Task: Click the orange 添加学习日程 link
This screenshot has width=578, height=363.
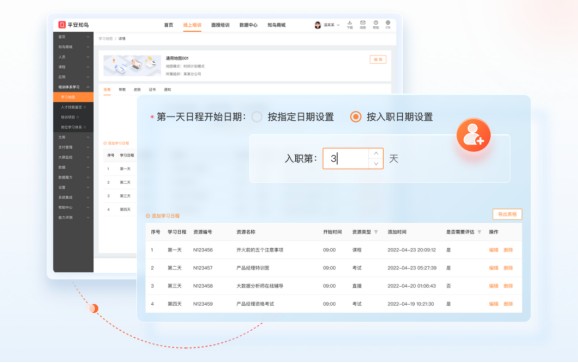Action: [163, 216]
